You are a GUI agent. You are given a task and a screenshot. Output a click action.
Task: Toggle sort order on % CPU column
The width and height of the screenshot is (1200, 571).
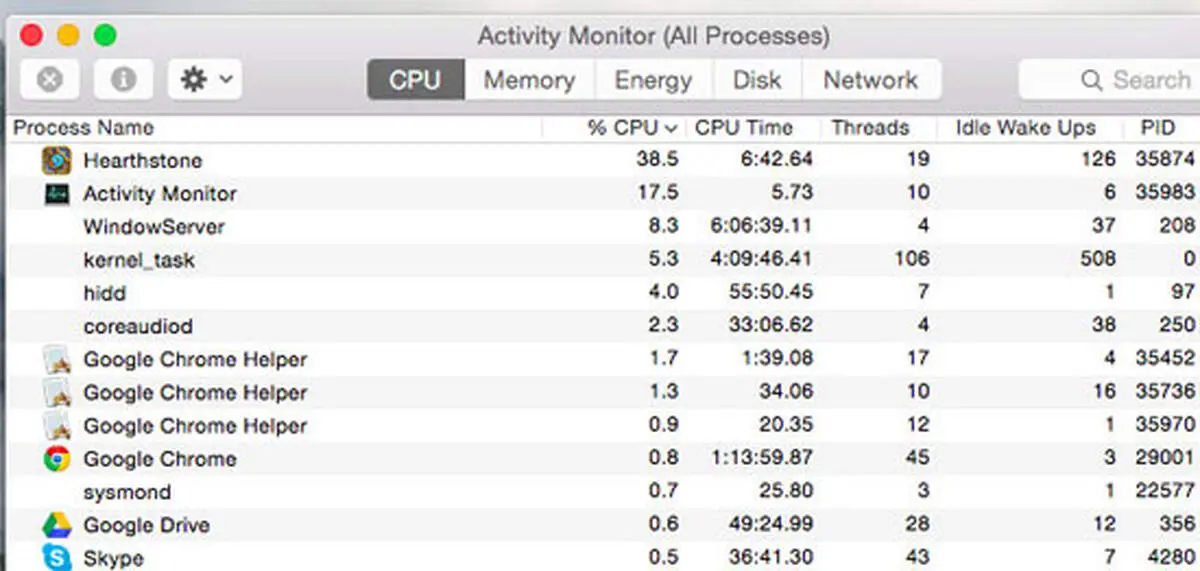[x=632, y=128]
